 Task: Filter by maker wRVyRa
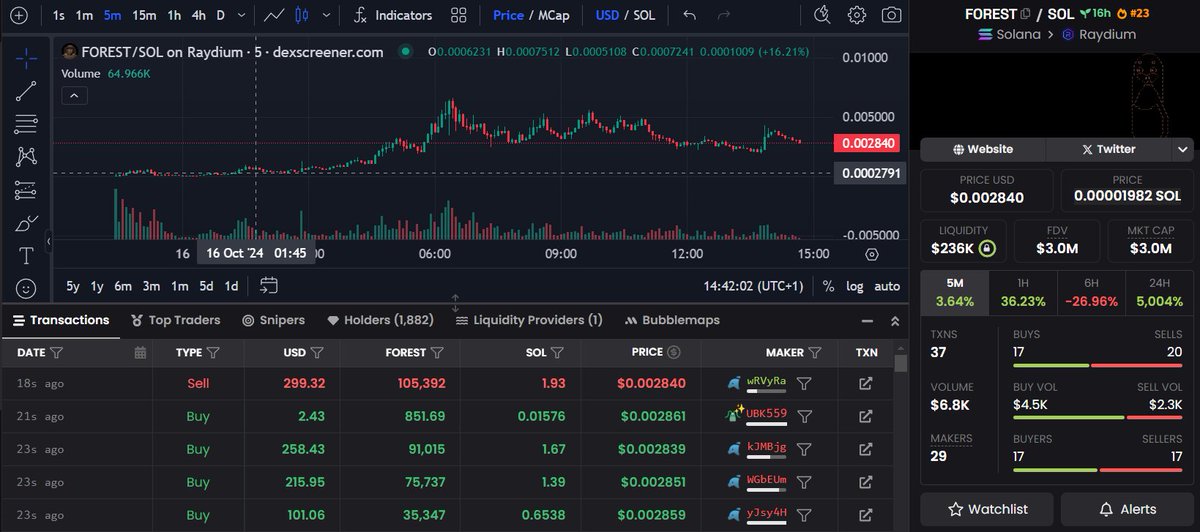click(x=804, y=383)
